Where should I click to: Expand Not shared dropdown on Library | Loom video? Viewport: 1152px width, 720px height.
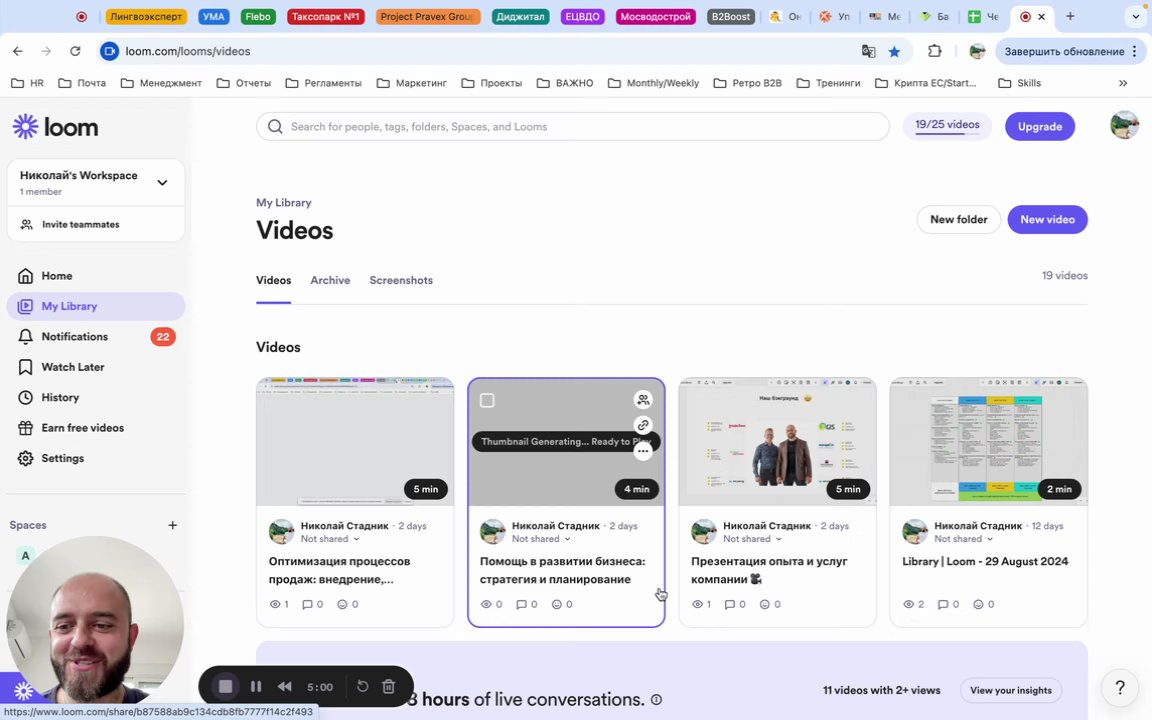[964, 539]
